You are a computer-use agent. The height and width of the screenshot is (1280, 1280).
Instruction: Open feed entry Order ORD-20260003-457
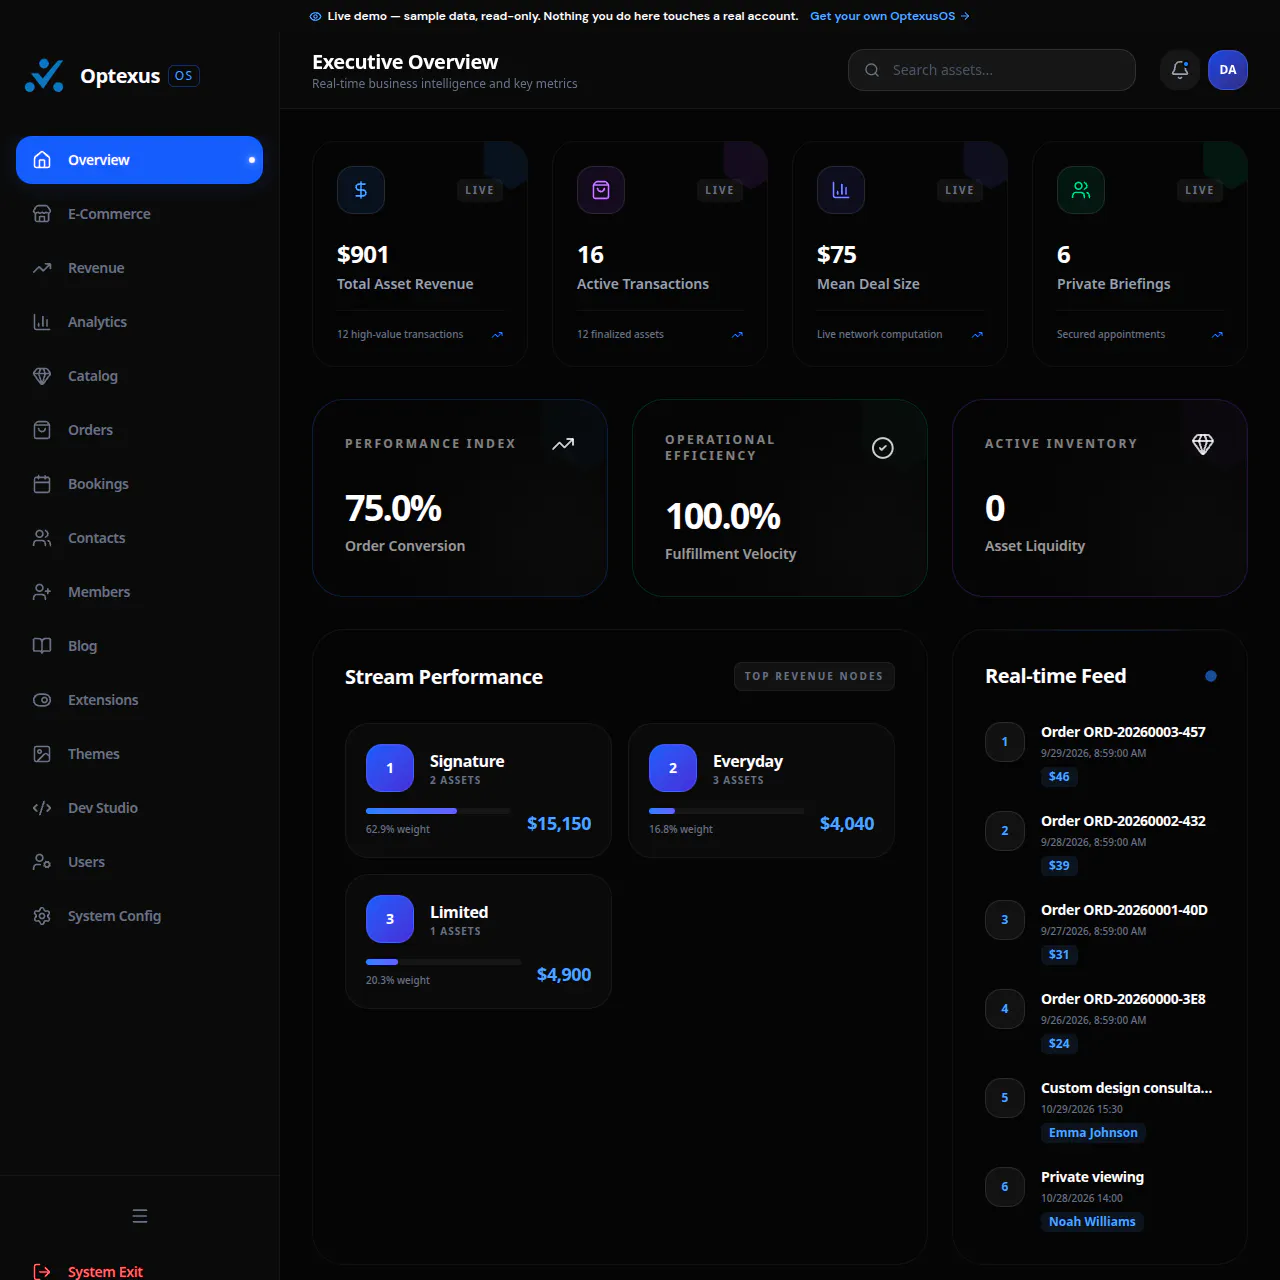click(x=1100, y=754)
